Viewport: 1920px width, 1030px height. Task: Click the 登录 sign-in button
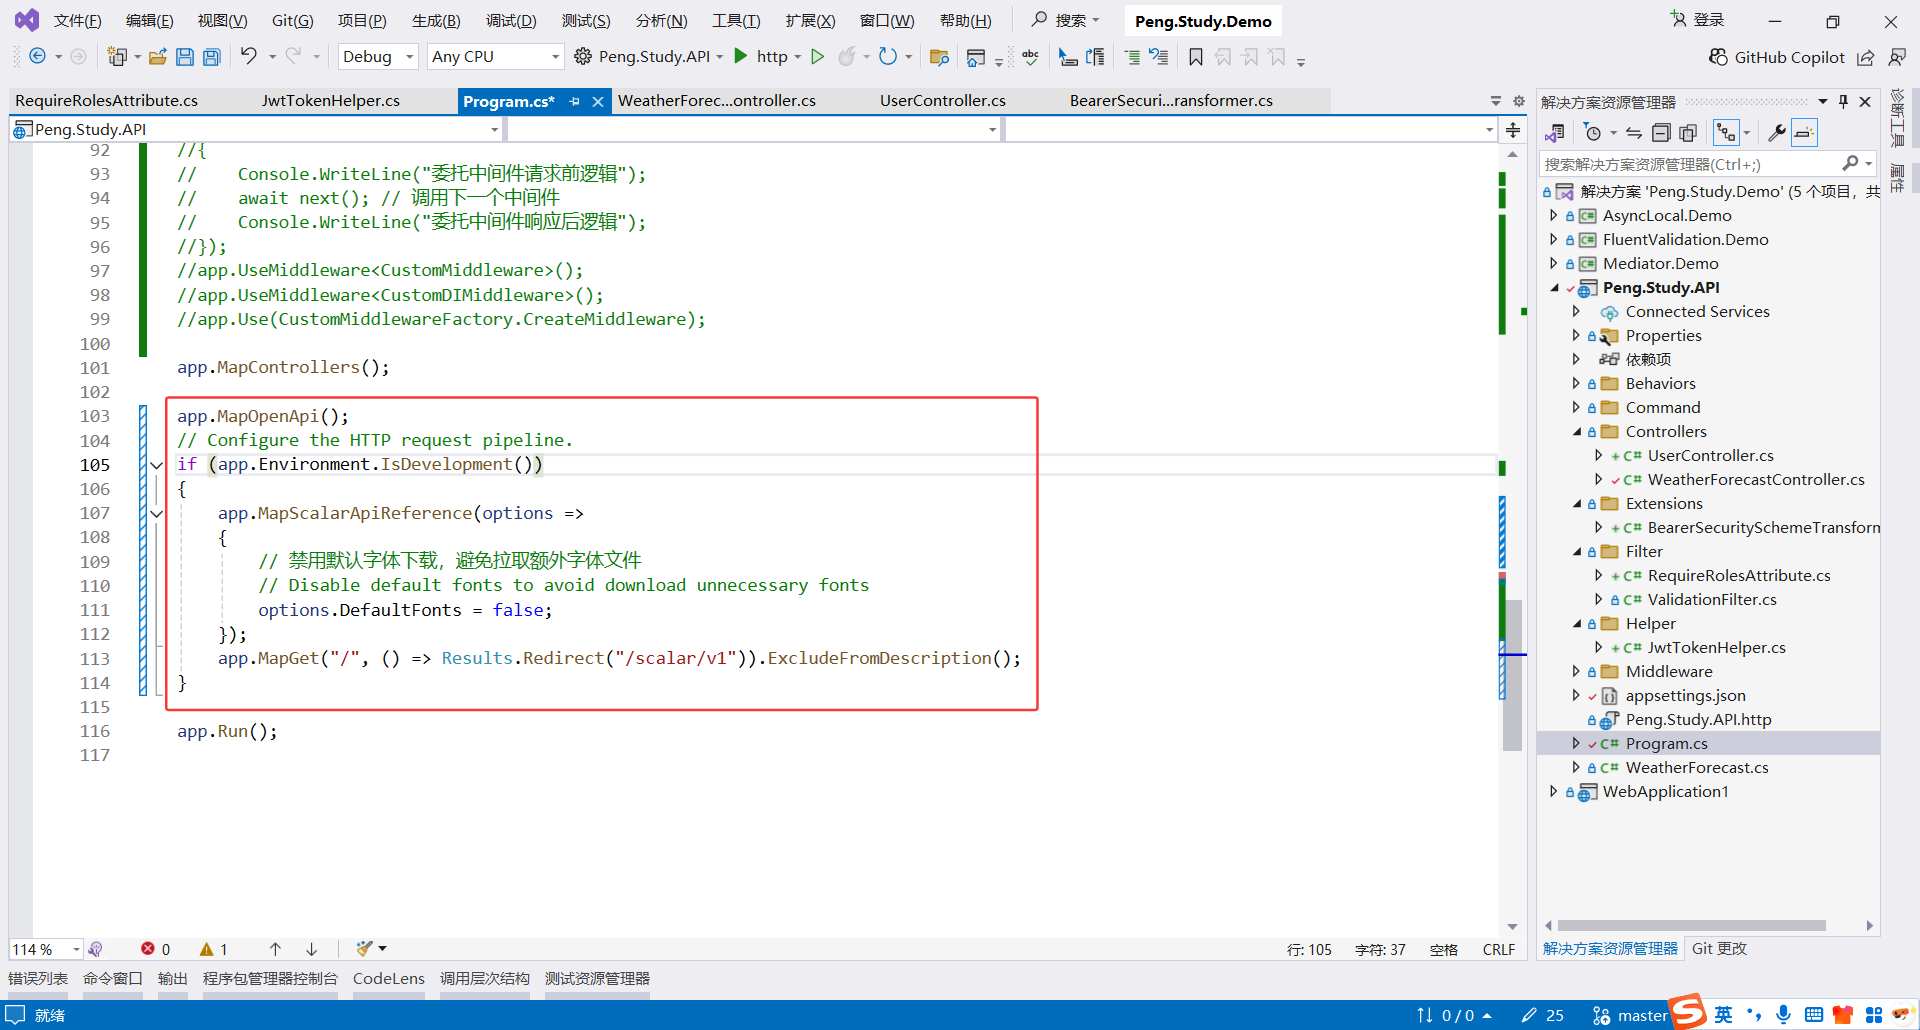click(1698, 20)
